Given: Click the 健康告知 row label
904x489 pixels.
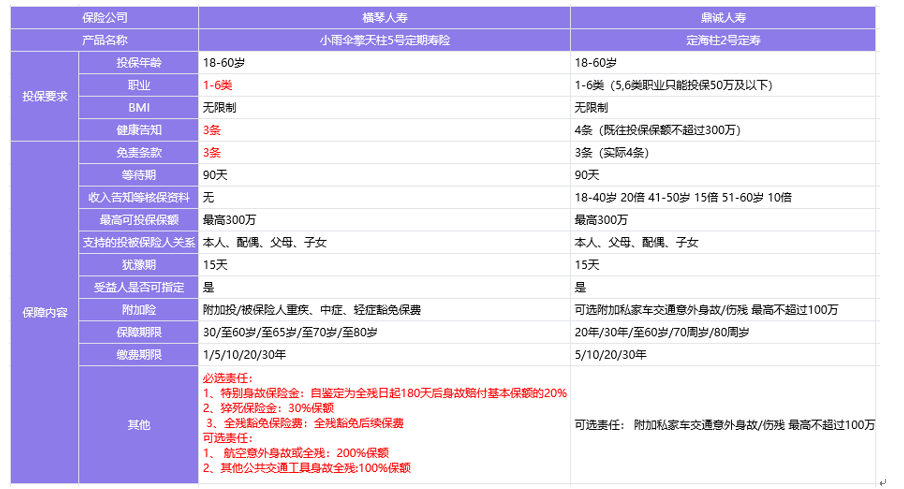Looking at the screenshot, I should point(138,130).
